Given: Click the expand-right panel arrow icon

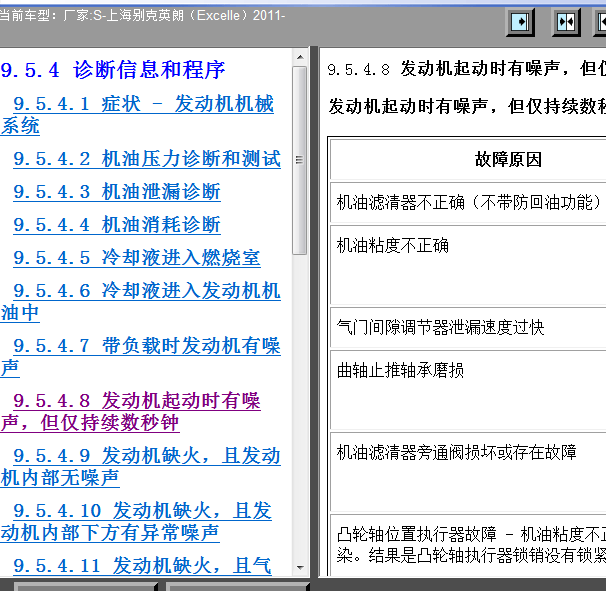Looking at the screenshot, I should click(x=520, y=22).
